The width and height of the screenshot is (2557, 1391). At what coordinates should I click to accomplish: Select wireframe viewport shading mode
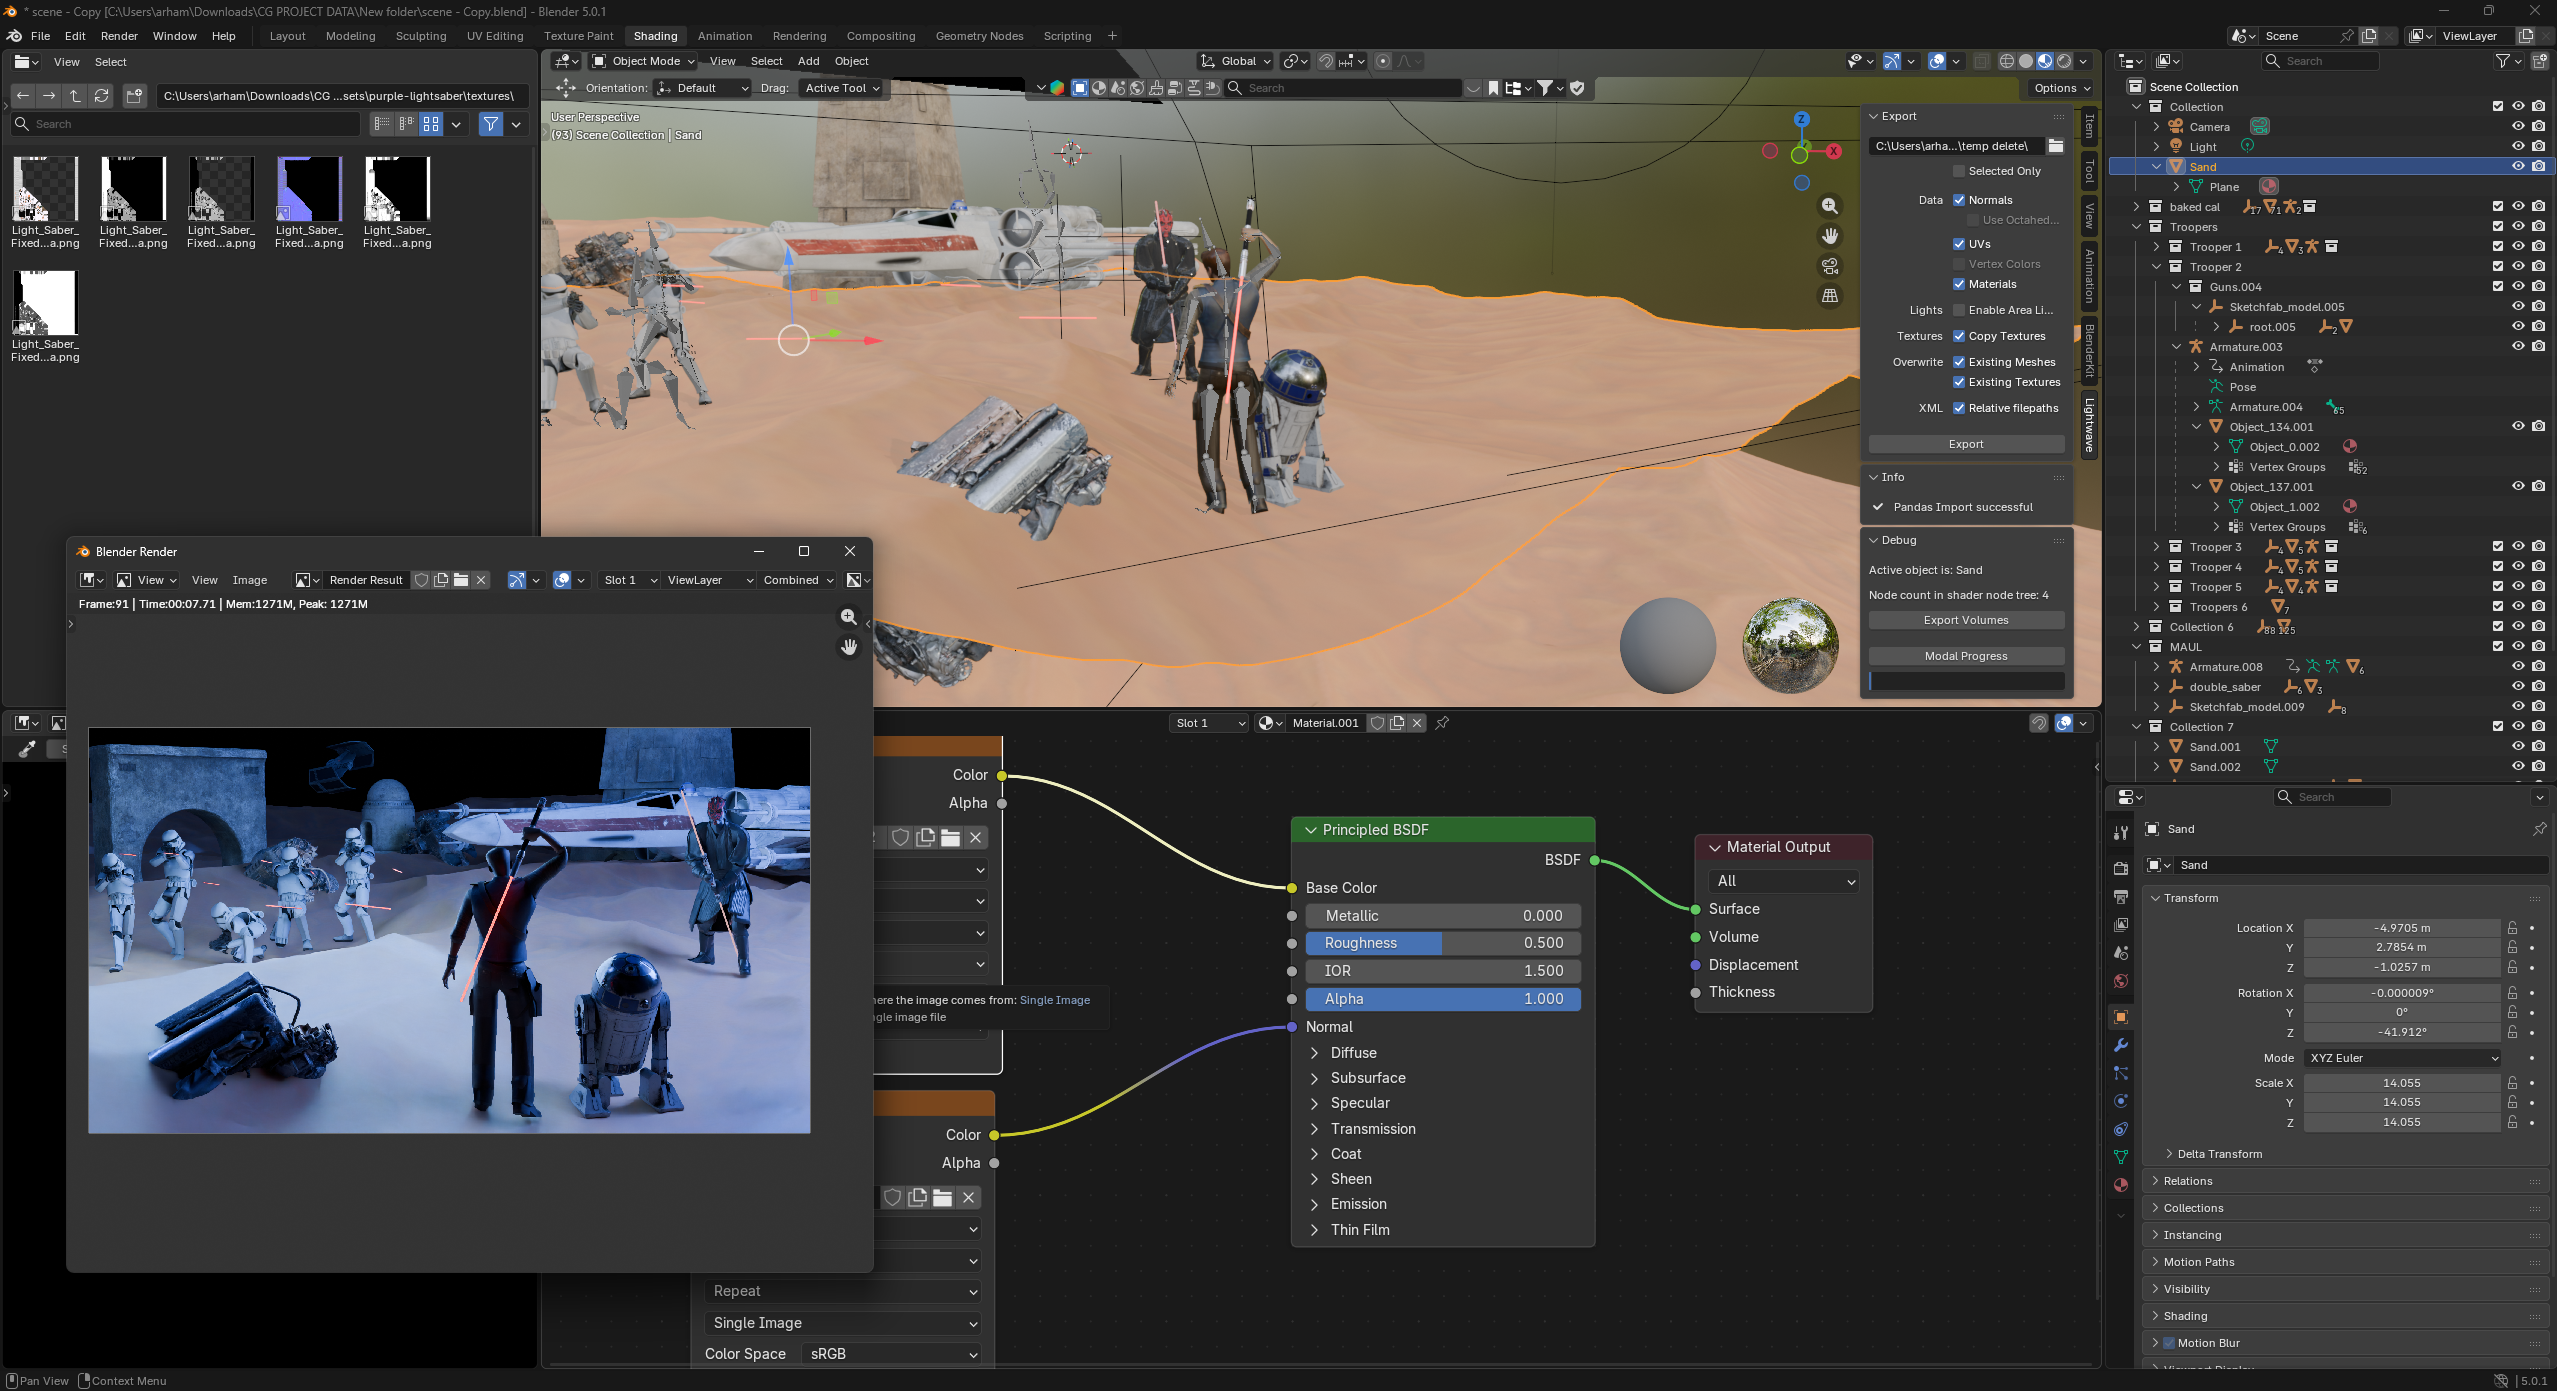2007,61
